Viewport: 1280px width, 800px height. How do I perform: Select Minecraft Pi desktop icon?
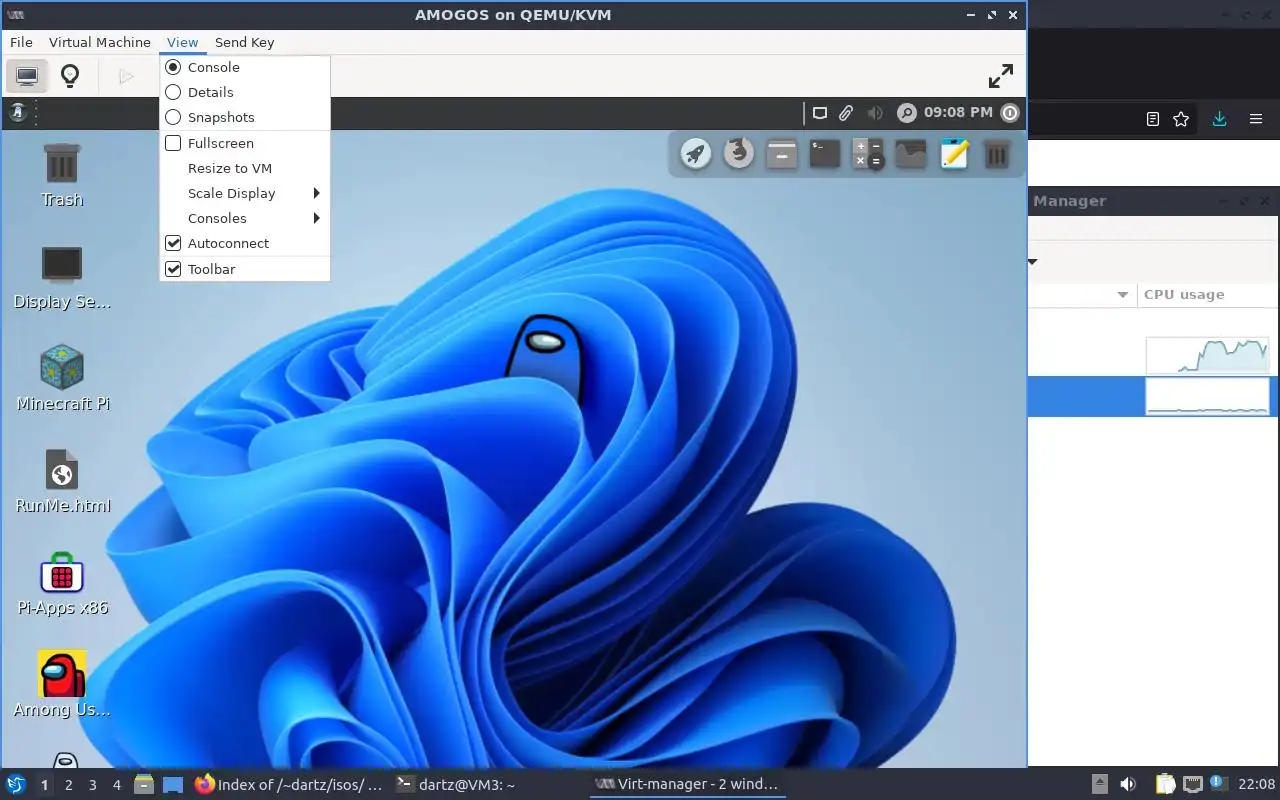(x=62, y=379)
